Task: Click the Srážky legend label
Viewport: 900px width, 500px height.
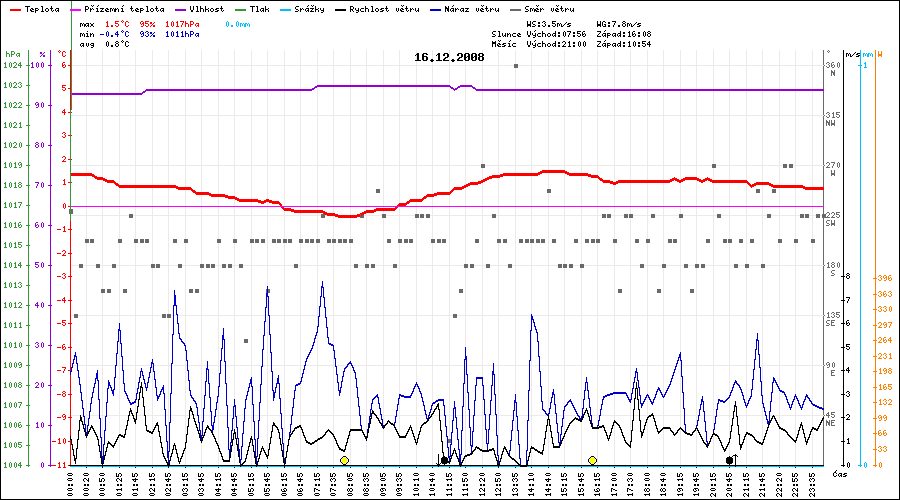Action: pyautogui.click(x=307, y=9)
